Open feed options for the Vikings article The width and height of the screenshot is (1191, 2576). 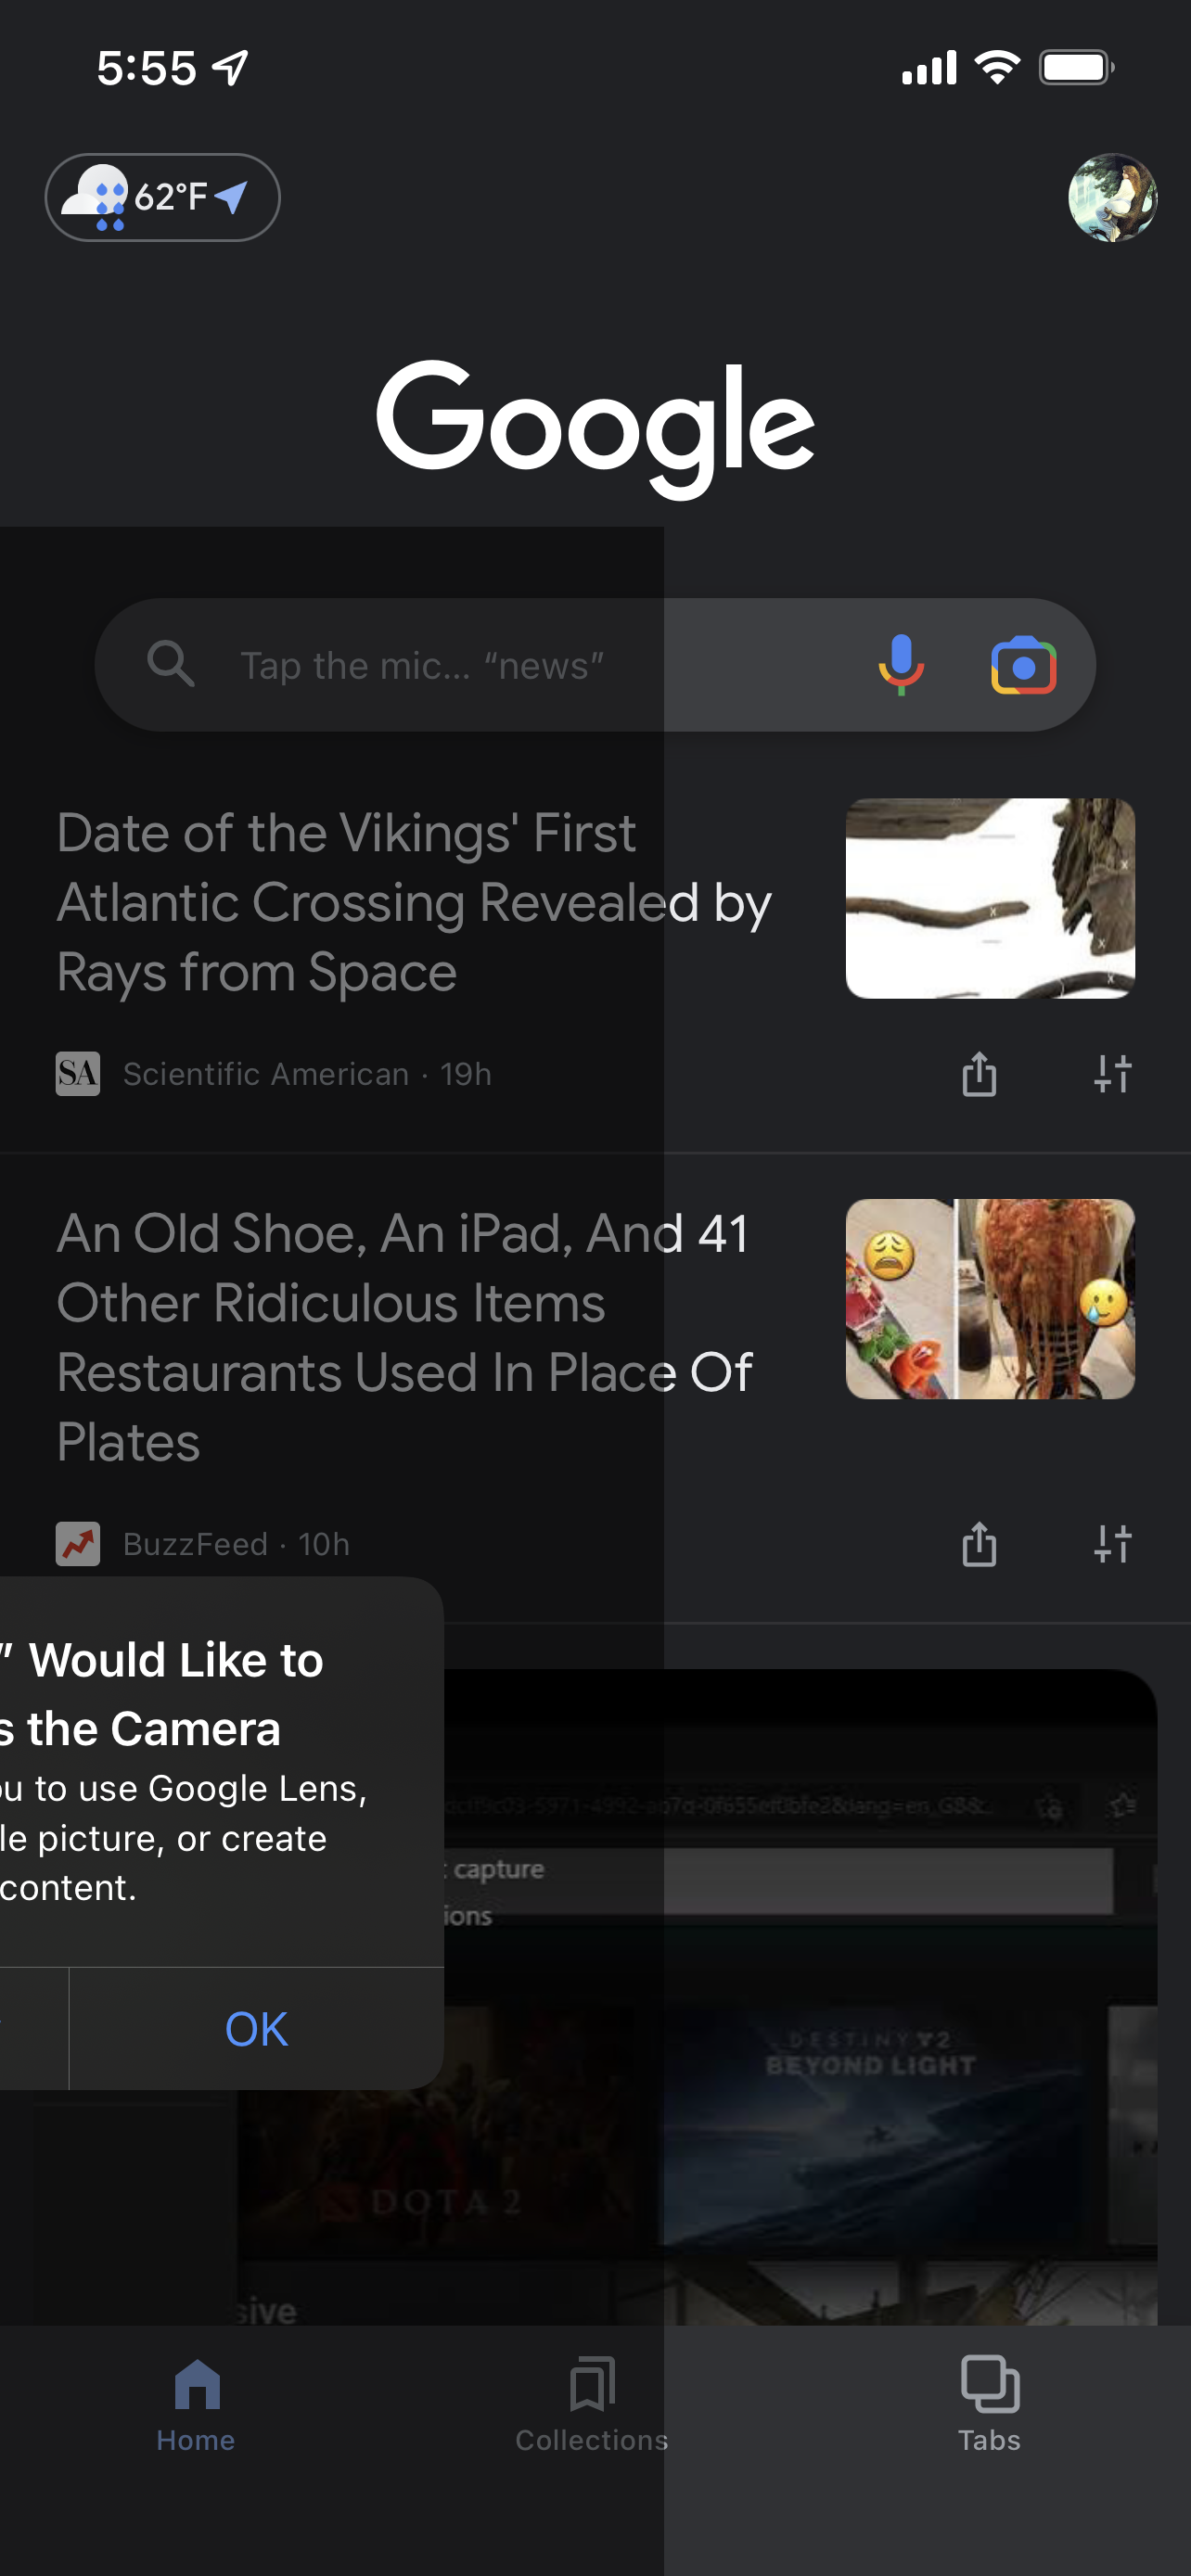pyautogui.click(x=1112, y=1074)
